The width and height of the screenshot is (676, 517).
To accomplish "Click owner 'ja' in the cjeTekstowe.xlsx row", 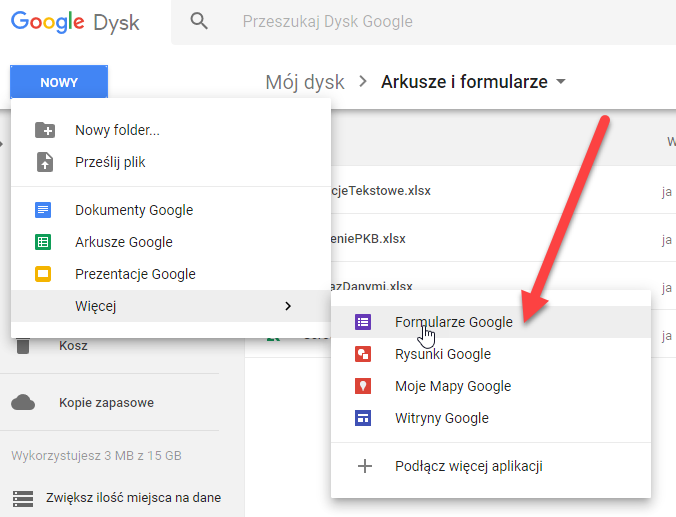I will click(667, 192).
